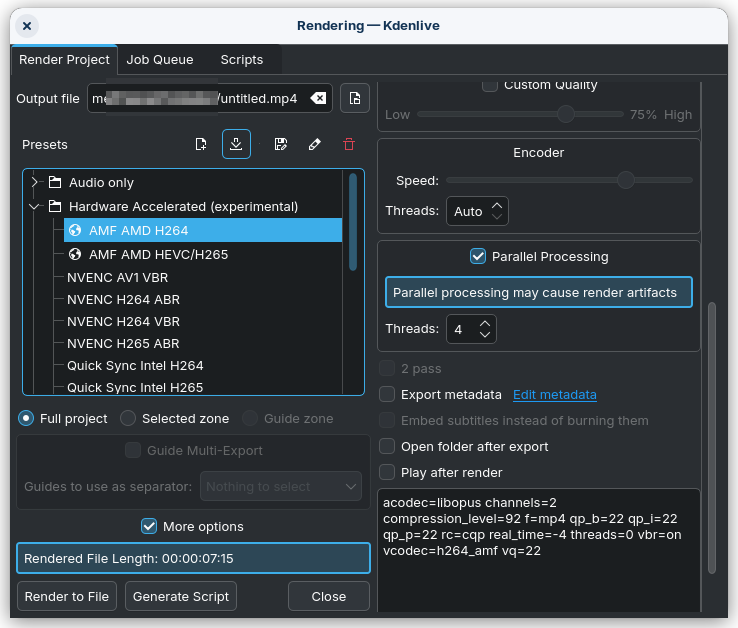Close the Rendering dialog with the X
The height and width of the screenshot is (628, 738).
pyautogui.click(x=27, y=26)
